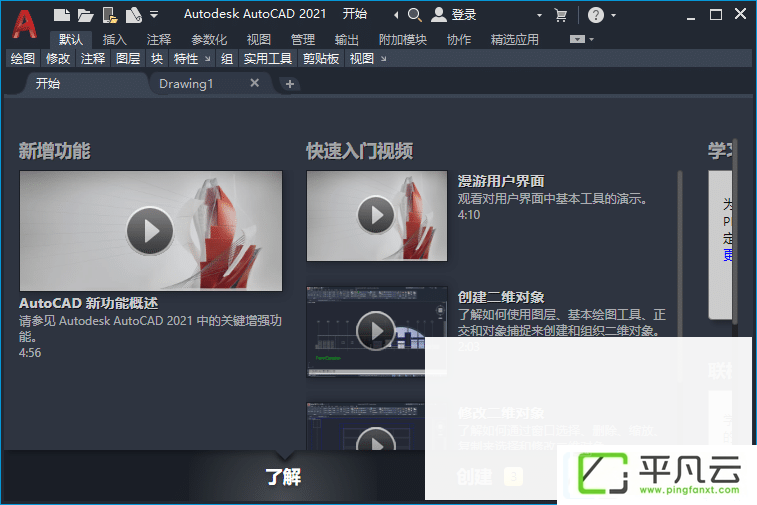Close the Drawing1 tab
This screenshot has height=505, width=757.
(x=254, y=83)
